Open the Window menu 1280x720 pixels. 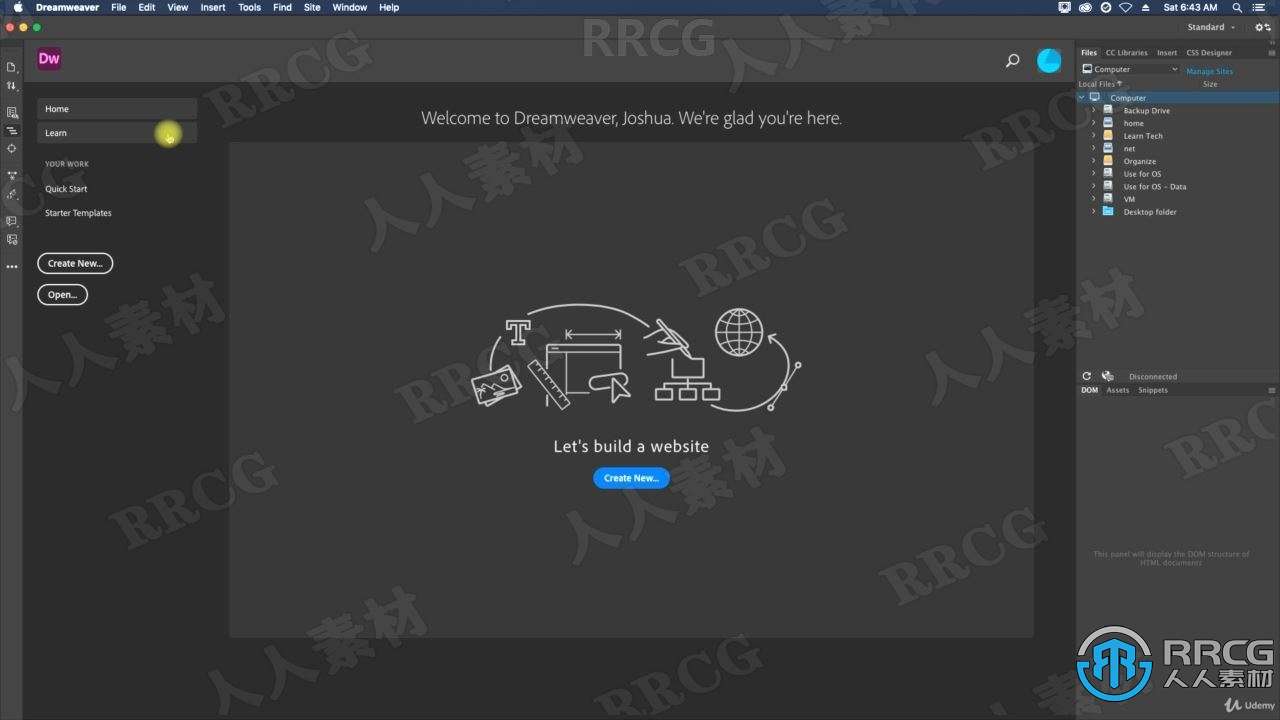[x=349, y=7]
